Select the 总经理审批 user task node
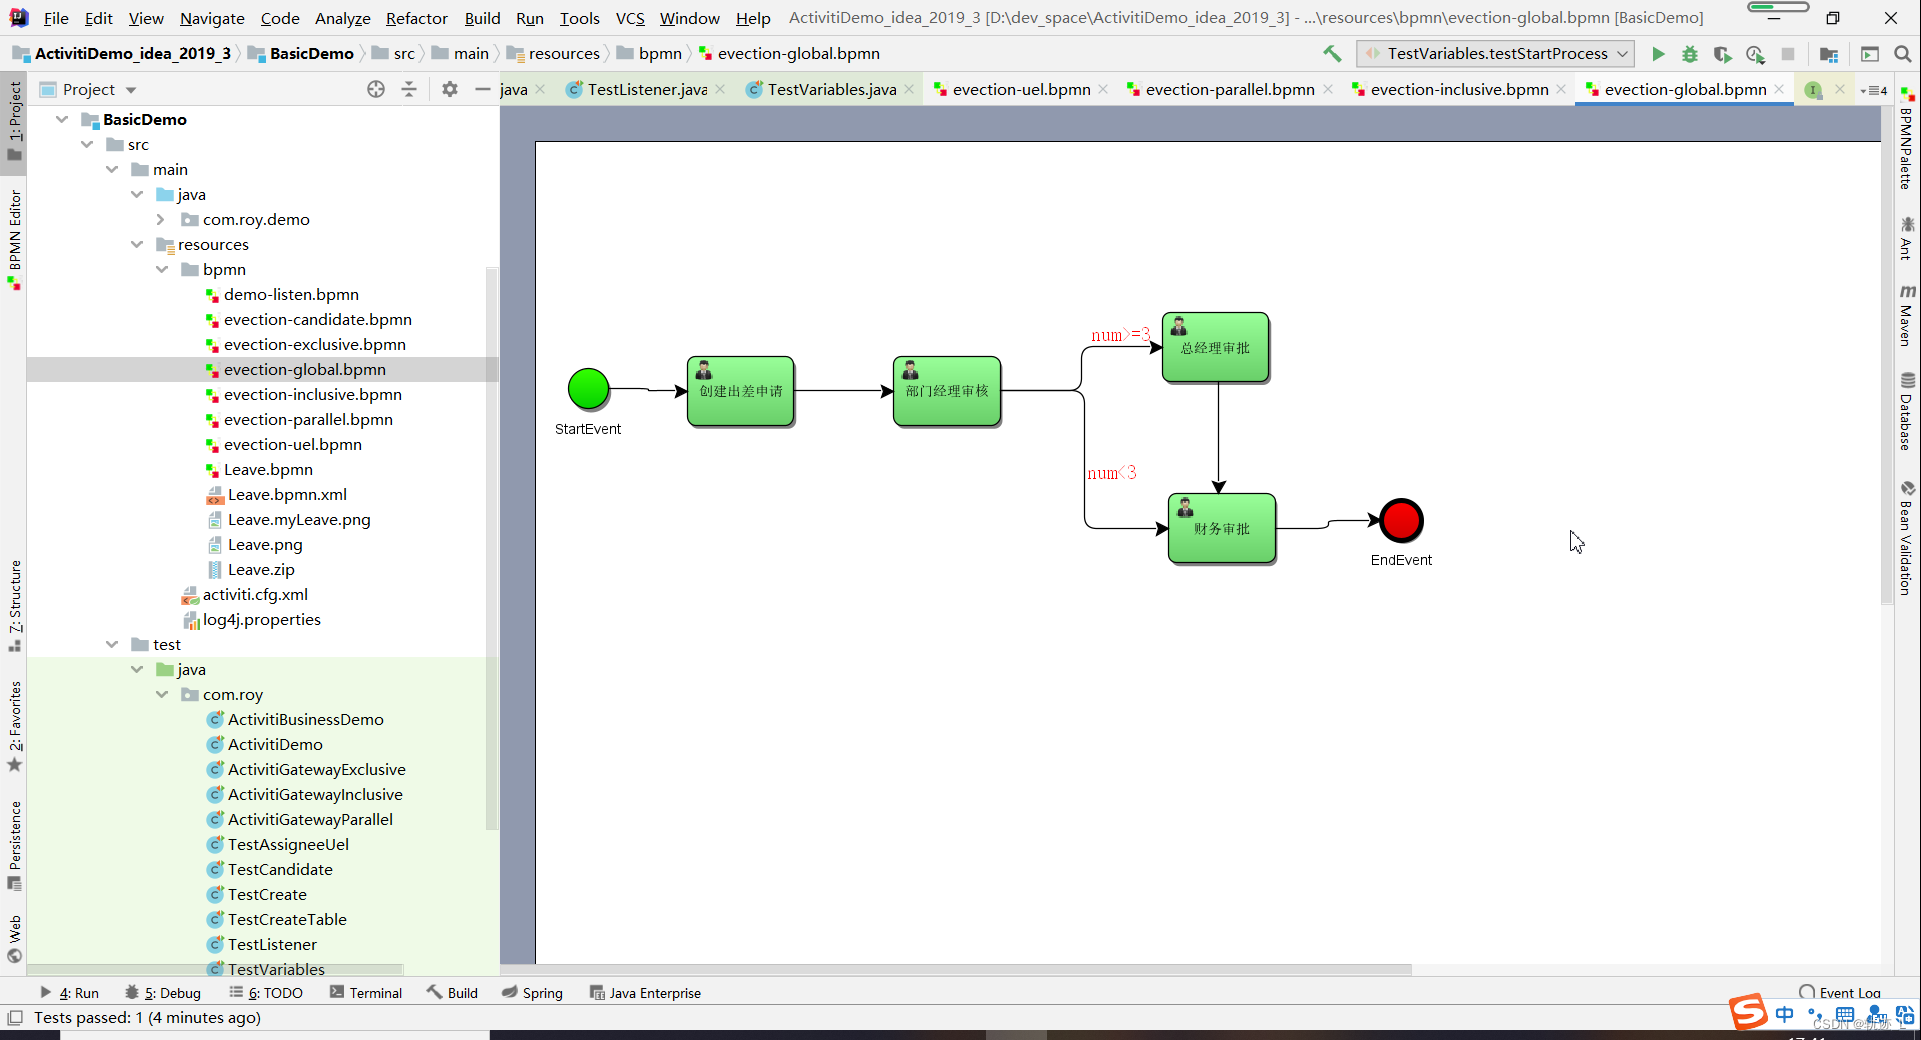This screenshot has height=1040, width=1921. pos(1215,347)
